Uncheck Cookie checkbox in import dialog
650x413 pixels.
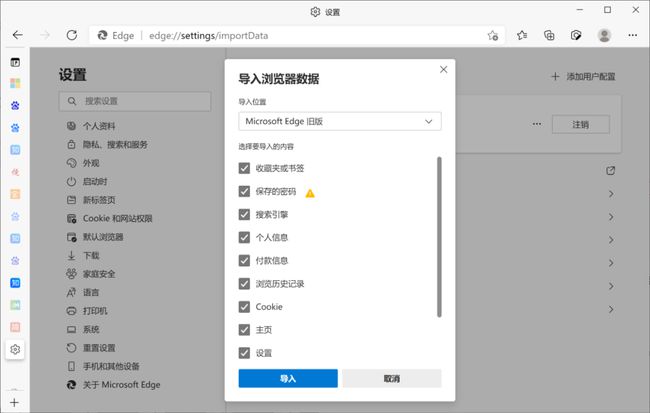coord(244,307)
